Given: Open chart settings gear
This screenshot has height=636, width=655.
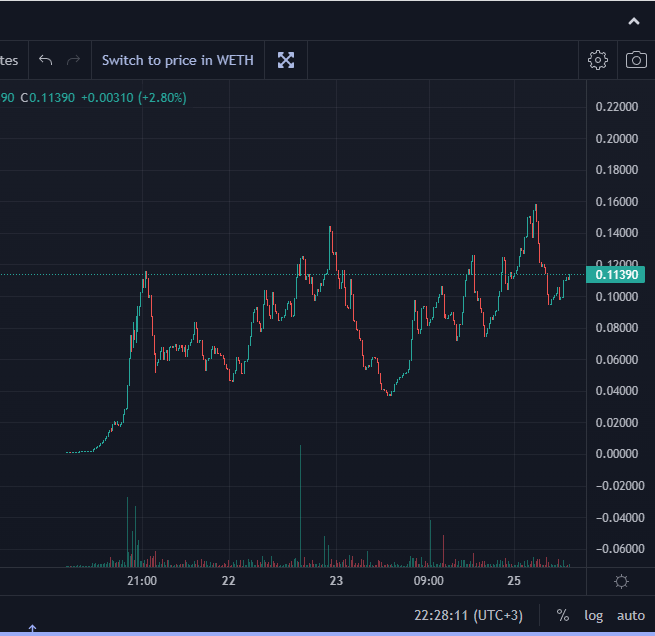Looking at the screenshot, I should coord(598,61).
